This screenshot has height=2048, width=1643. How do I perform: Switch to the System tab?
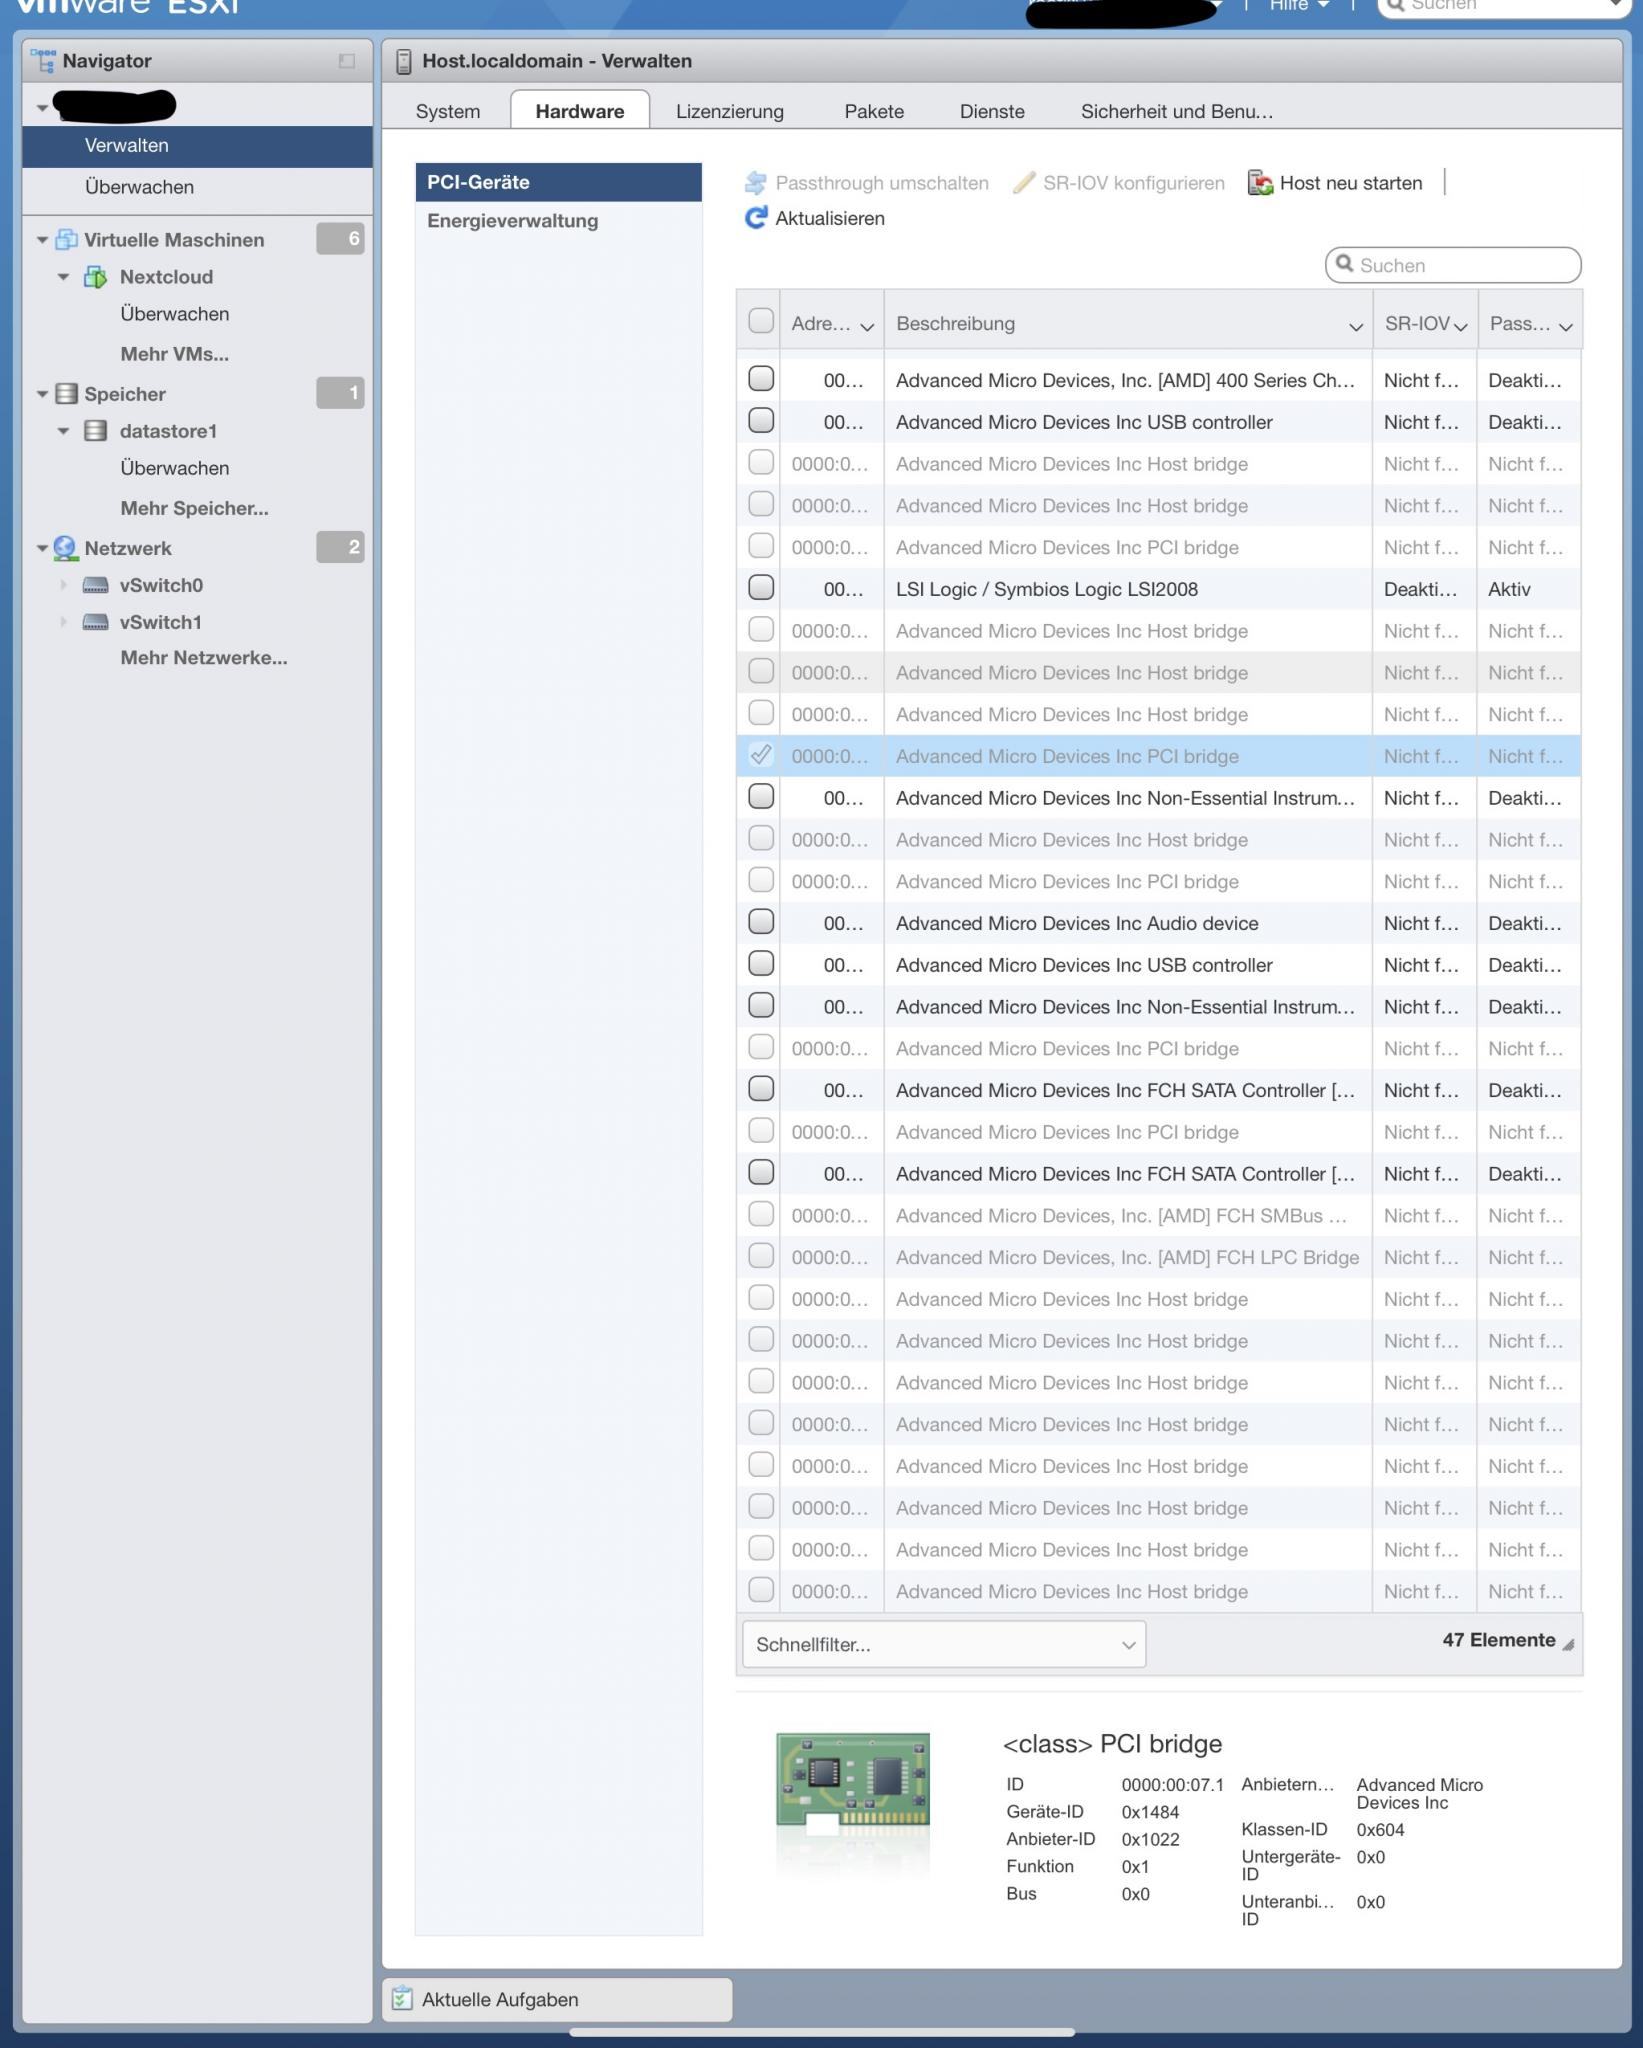point(448,111)
